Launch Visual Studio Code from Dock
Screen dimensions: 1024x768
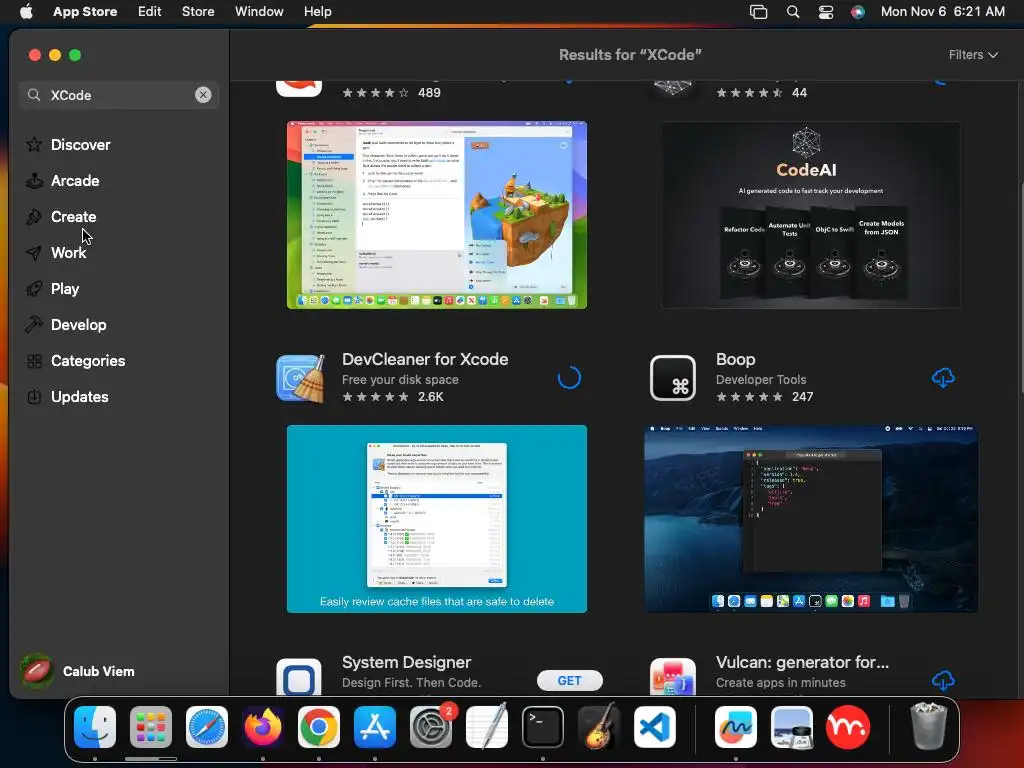[x=654, y=727]
